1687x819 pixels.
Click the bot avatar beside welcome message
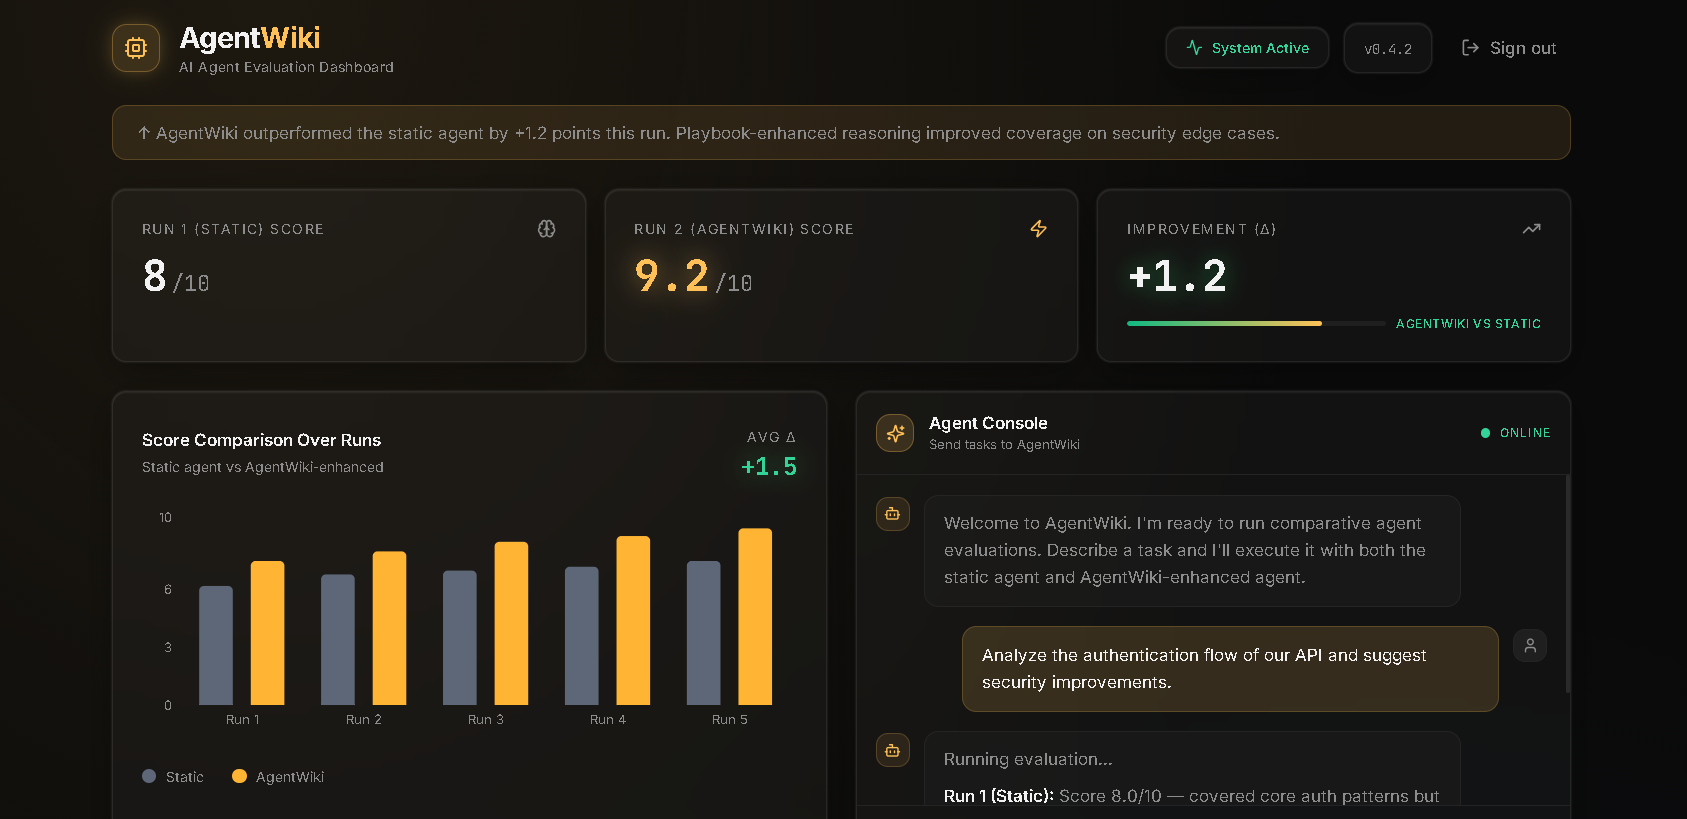(x=893, y=514)
